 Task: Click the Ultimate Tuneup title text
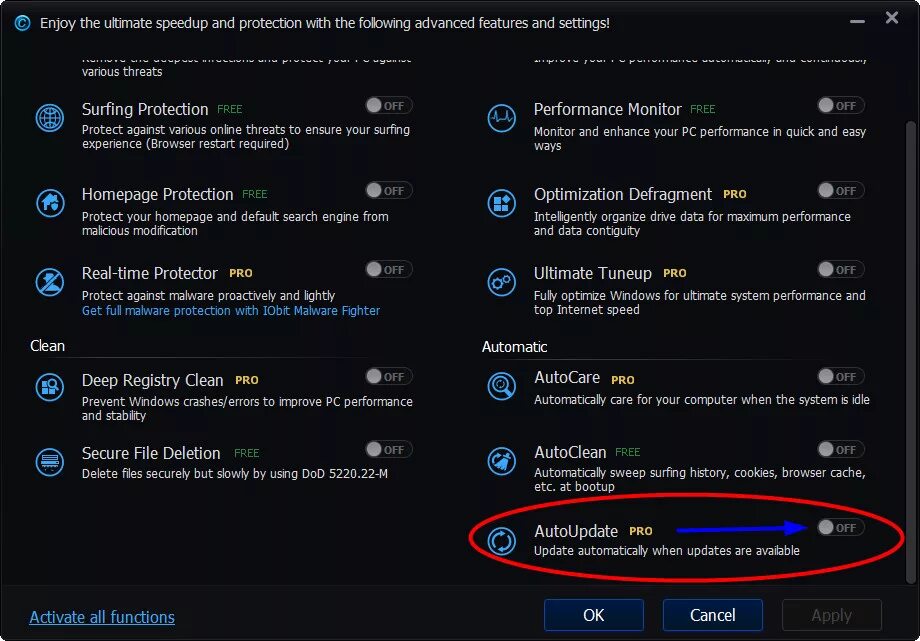(593, 274)
